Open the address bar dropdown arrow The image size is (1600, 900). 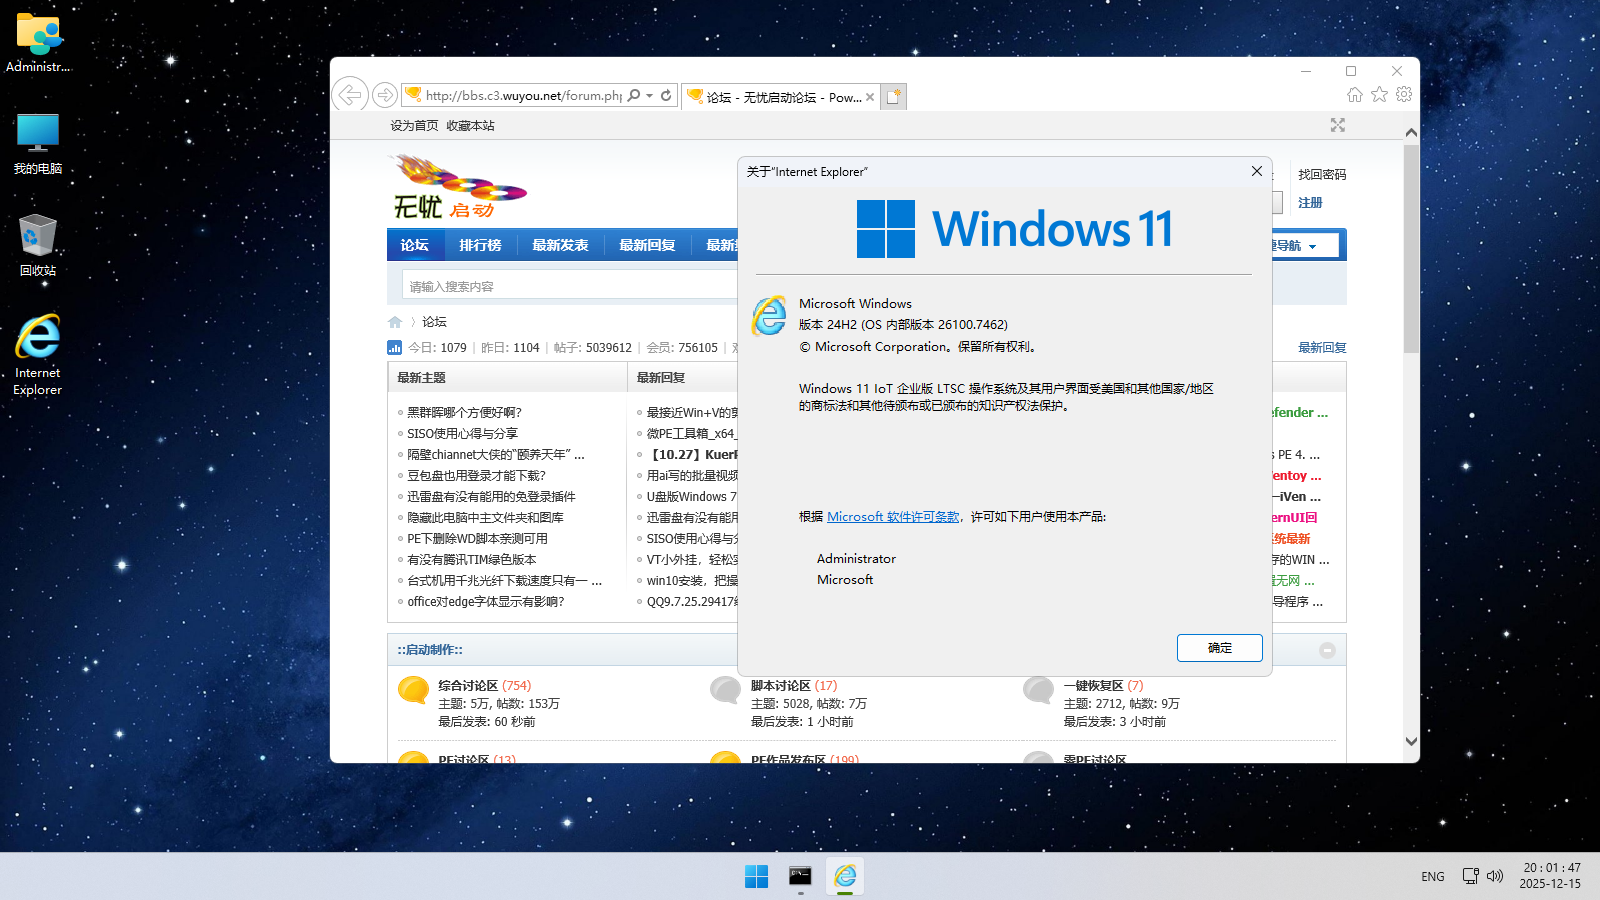click(650, 96)
